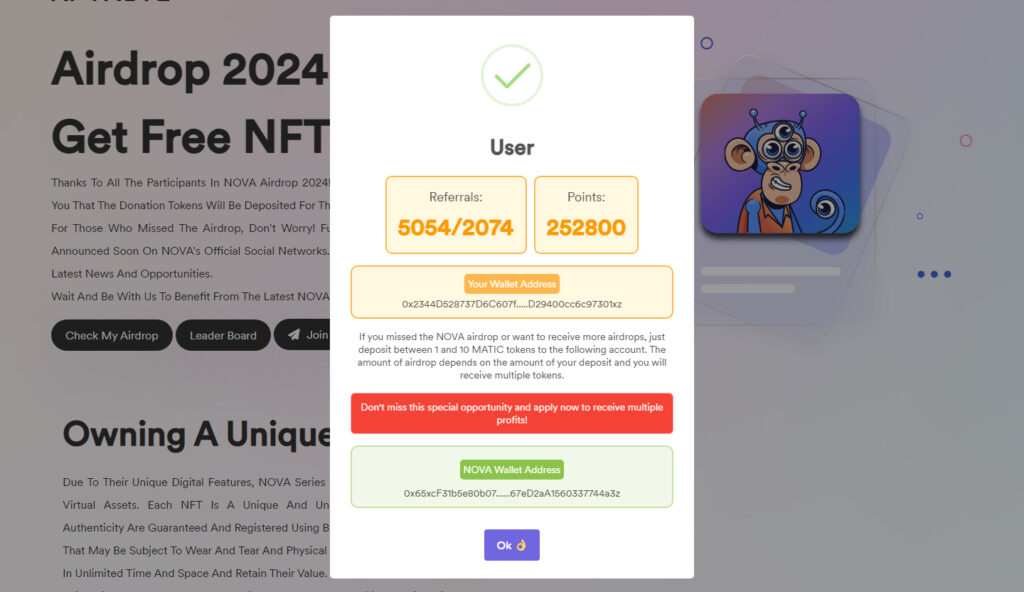Select the NOVA wallet address starting 0x65xc
This screenshot has width=1024, height=592.
tap(511, 493)
